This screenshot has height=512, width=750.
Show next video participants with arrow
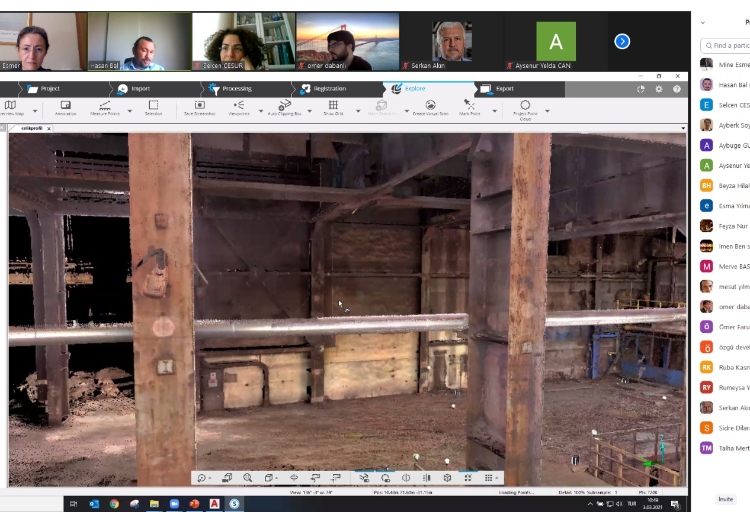622,41
